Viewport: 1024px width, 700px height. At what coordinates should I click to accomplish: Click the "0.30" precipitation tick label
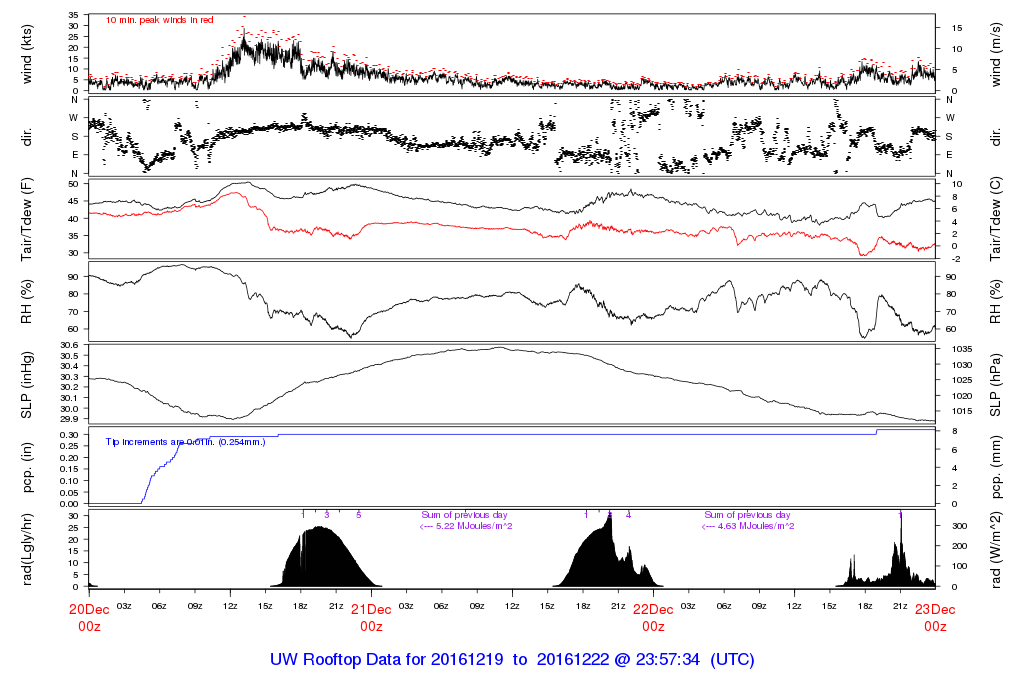pyautogui.click(x=69, y=435)
